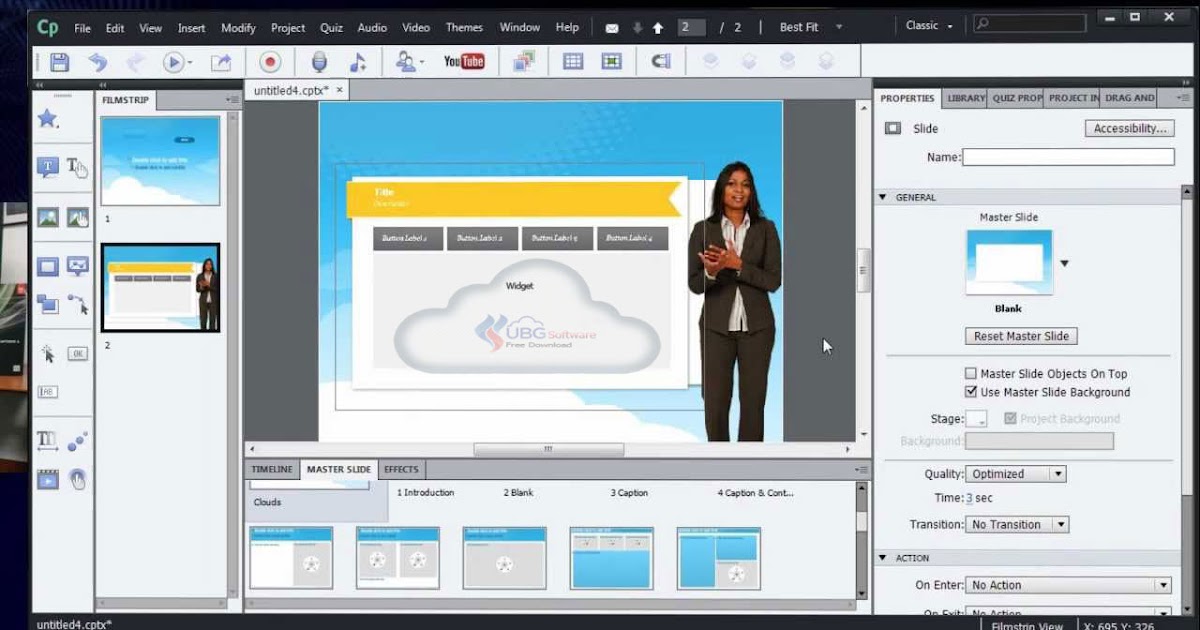Close the untitled4.cptx document tab

pos(340,90)
